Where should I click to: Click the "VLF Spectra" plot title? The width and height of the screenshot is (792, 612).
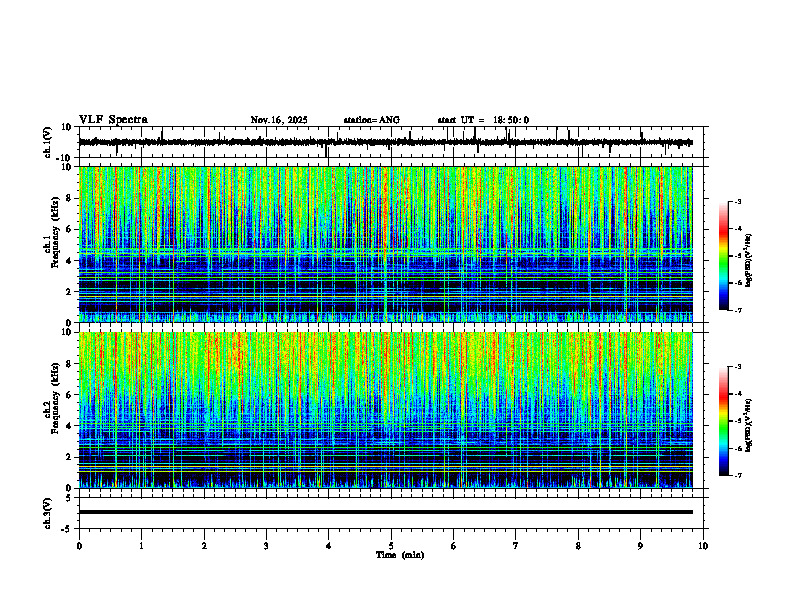113,120
